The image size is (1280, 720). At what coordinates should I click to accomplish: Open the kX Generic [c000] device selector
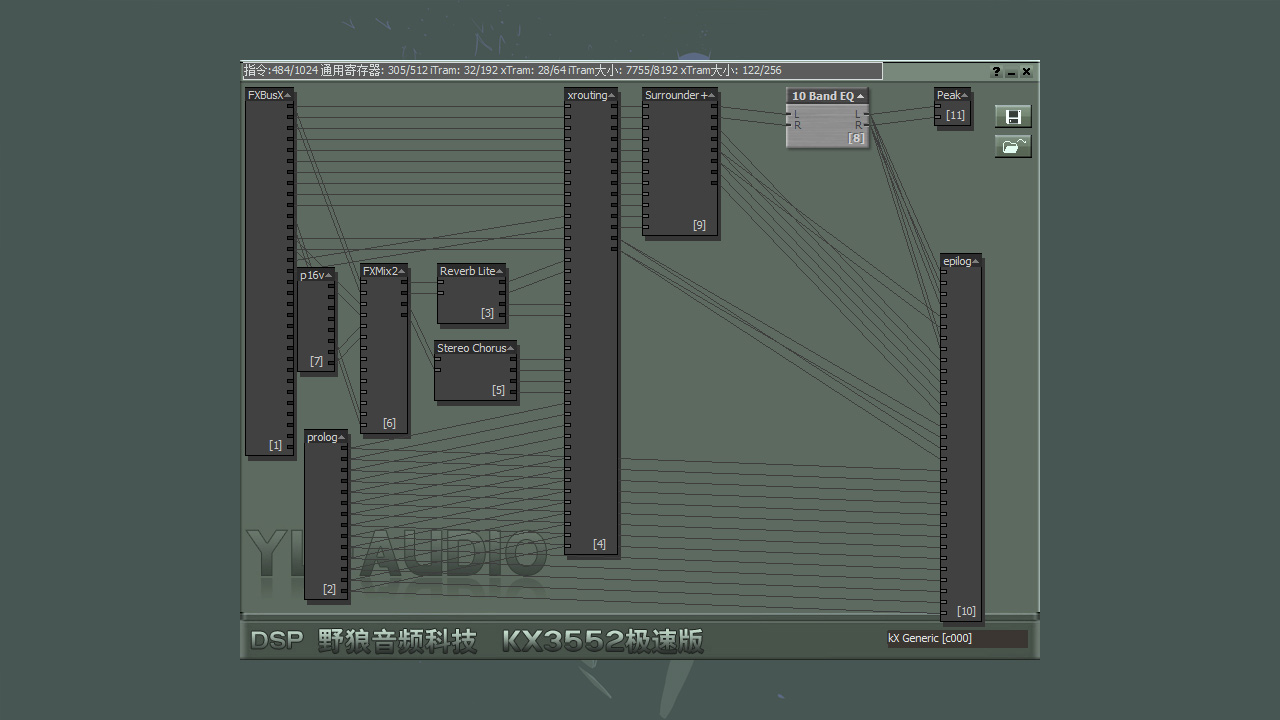point(956,638)
